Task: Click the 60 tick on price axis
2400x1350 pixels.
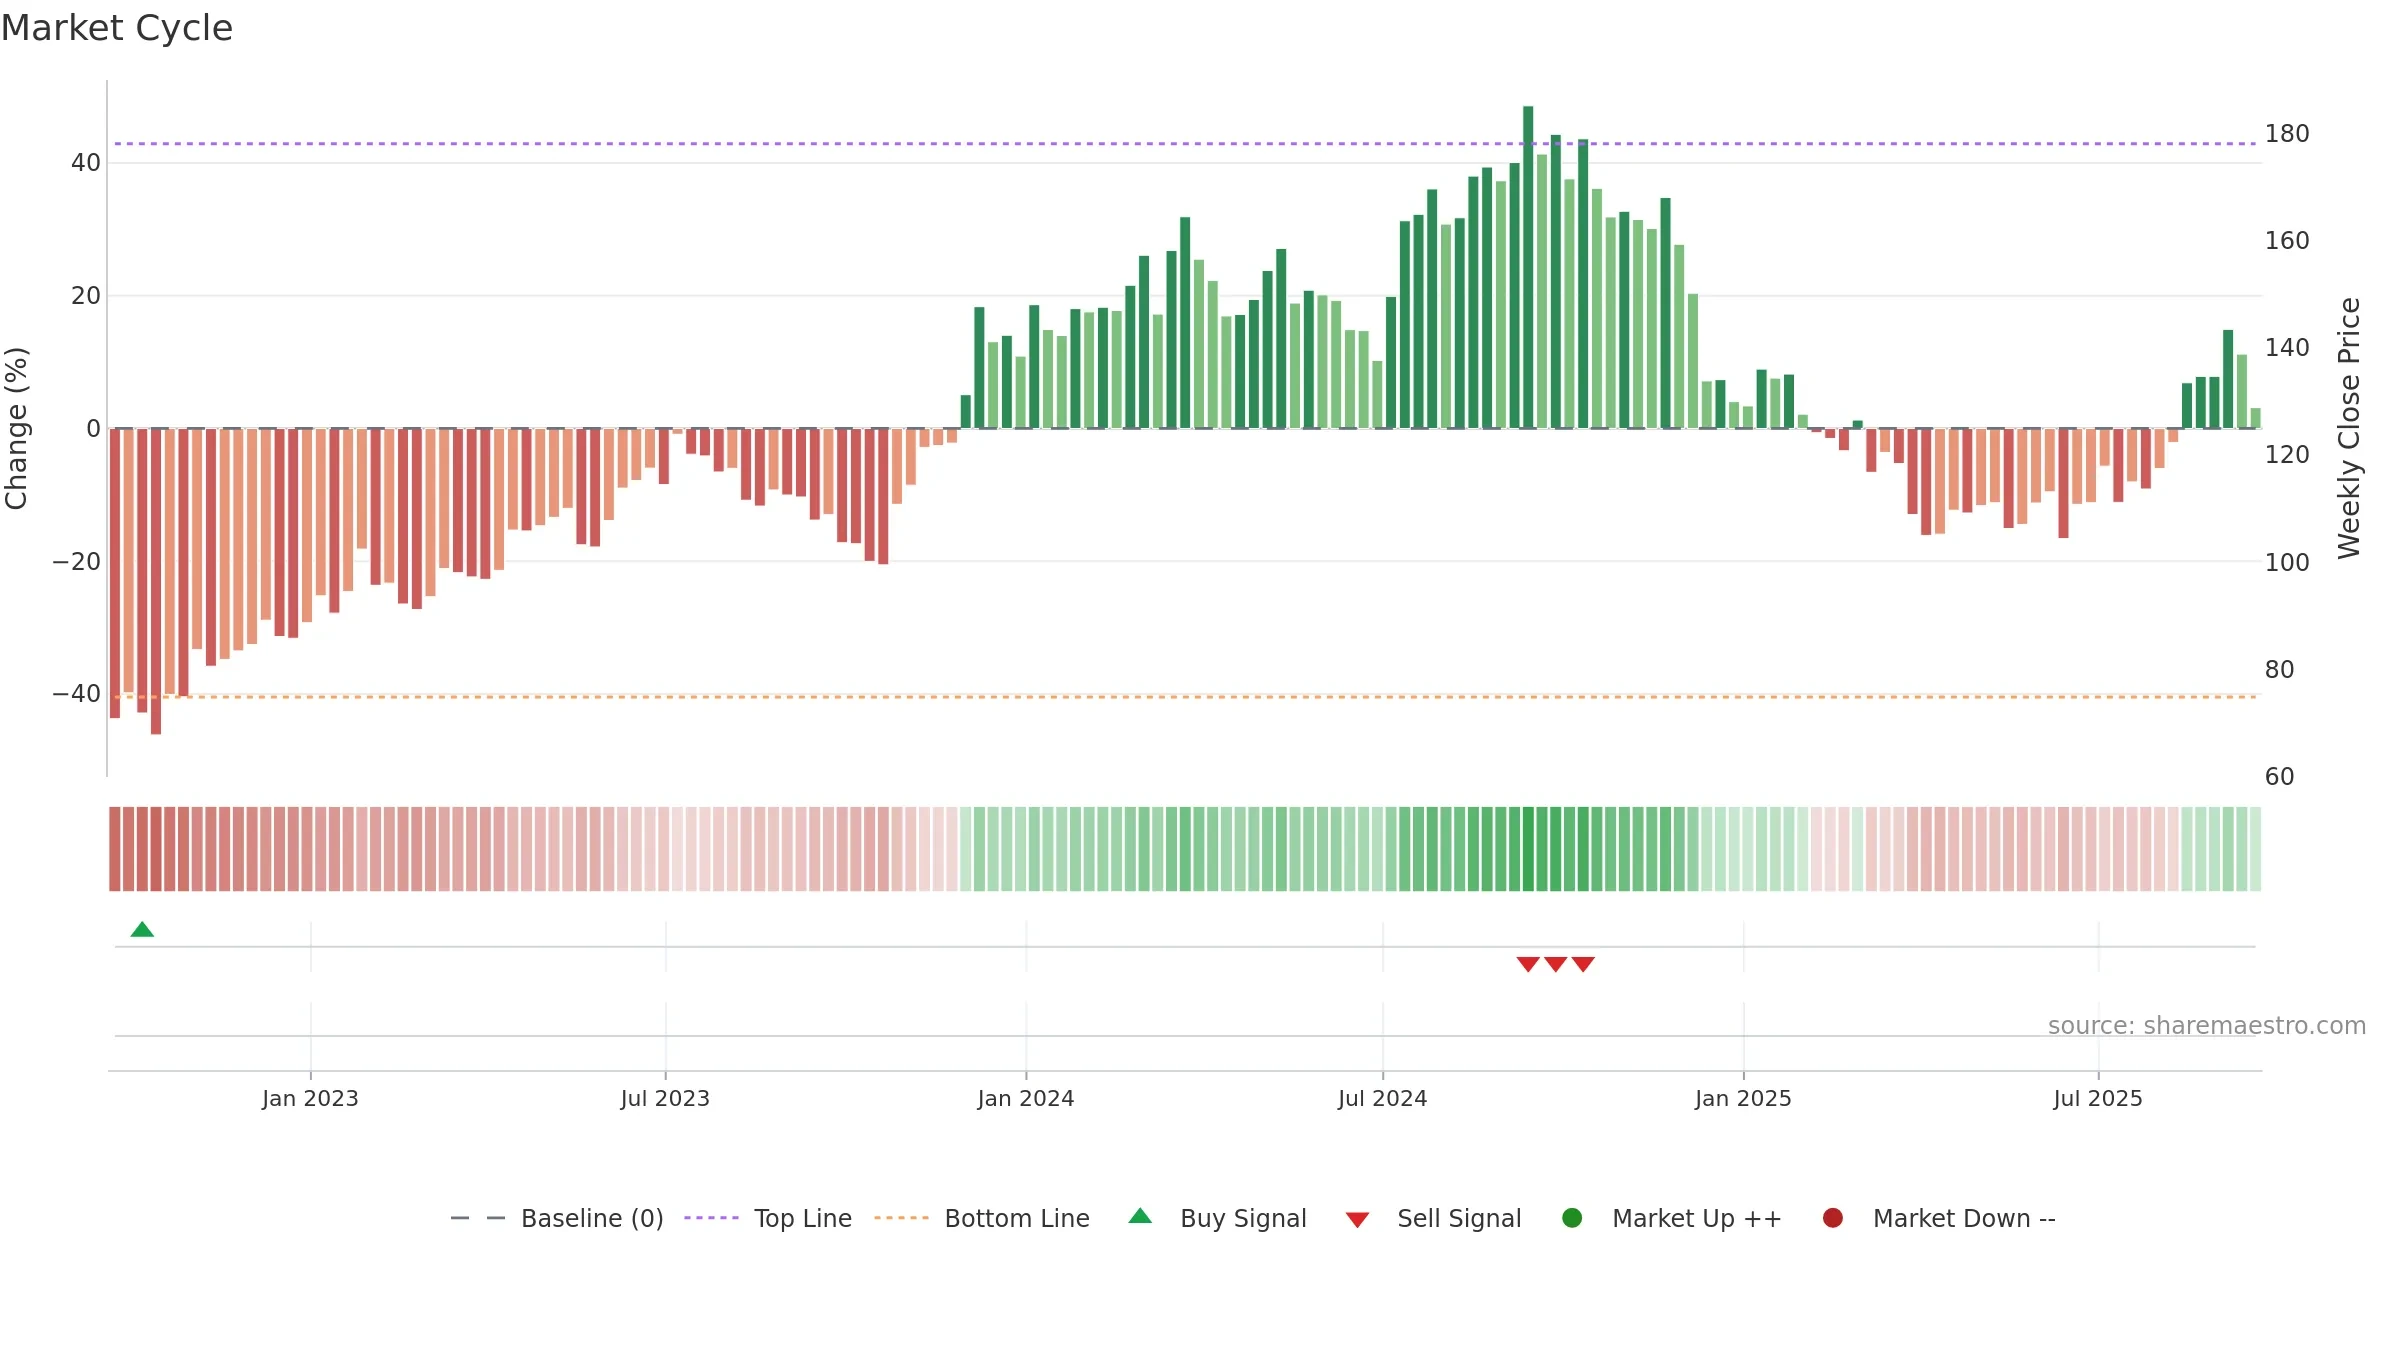Action: click(2280, 777)
